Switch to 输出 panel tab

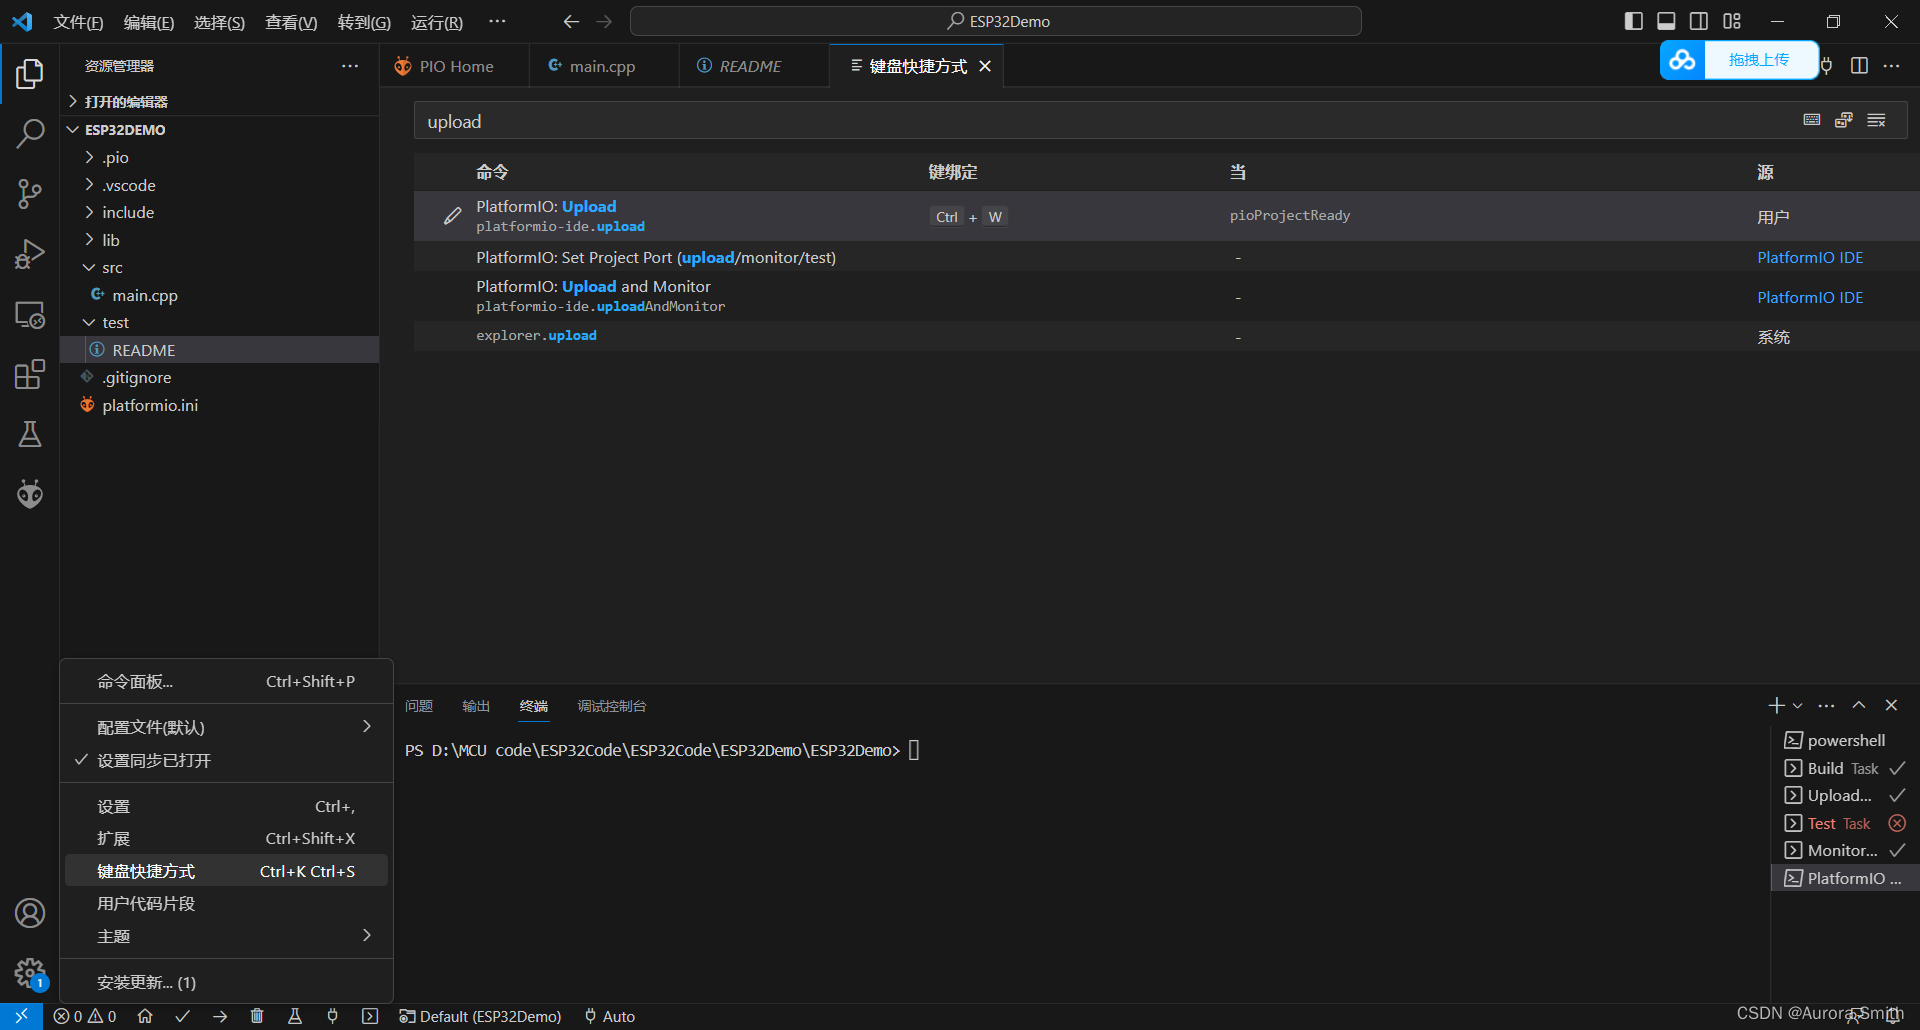coord(476,706)
